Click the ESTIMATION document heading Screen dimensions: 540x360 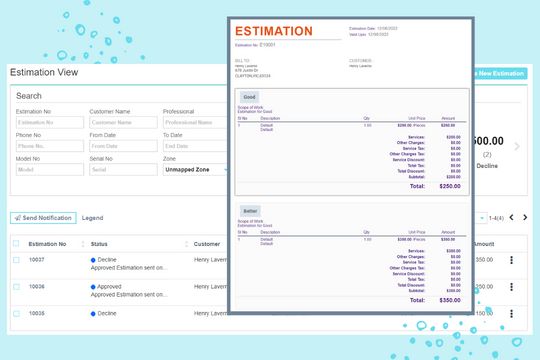coord(274,31)
